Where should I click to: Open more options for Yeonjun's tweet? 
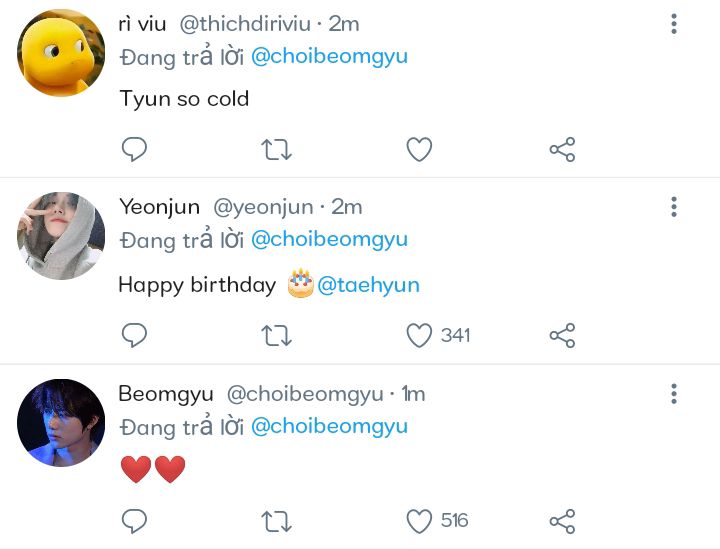click(674, 207)
